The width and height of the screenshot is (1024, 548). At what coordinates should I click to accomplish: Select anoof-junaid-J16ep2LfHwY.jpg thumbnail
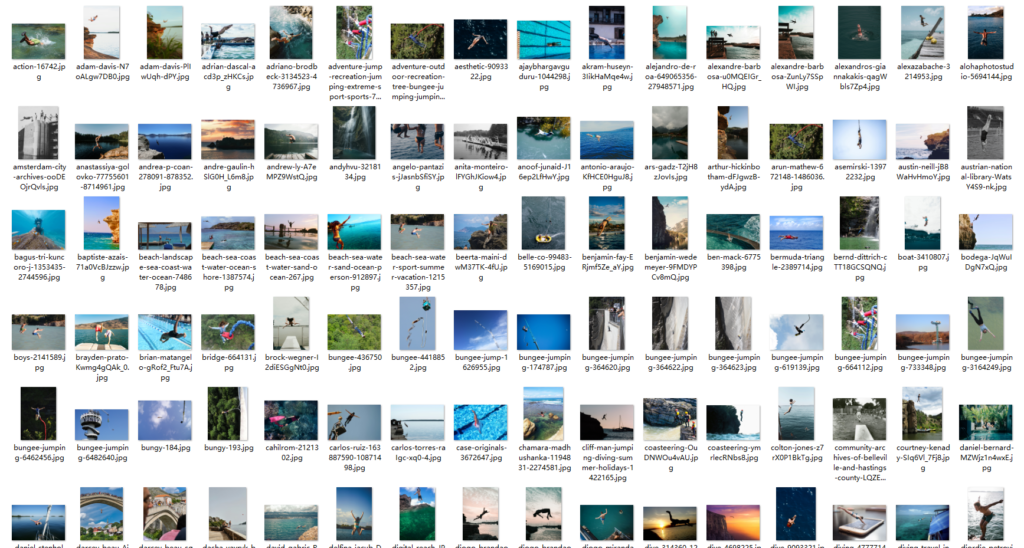[x=544, y=138]
